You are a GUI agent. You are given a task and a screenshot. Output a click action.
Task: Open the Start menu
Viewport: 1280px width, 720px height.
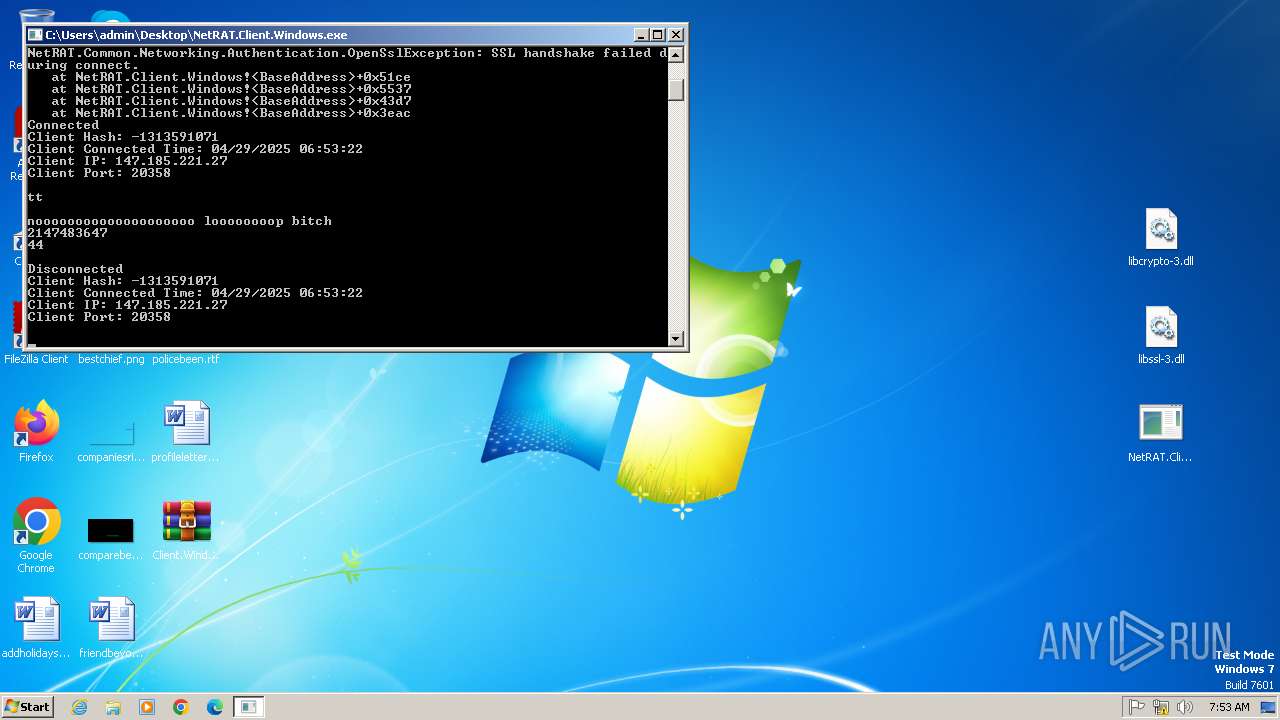pyautogui.click(x=27, y=707)
